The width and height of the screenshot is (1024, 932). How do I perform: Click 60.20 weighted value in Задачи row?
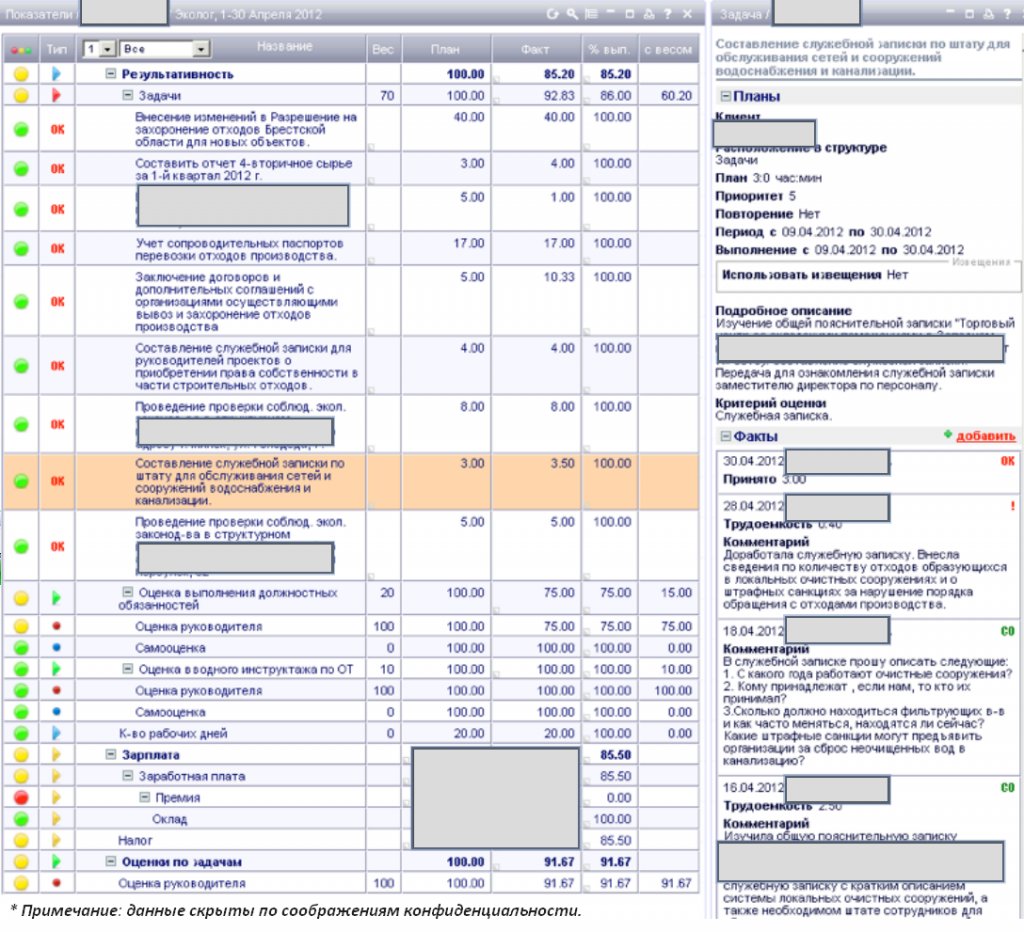click(x=676, y=96)
